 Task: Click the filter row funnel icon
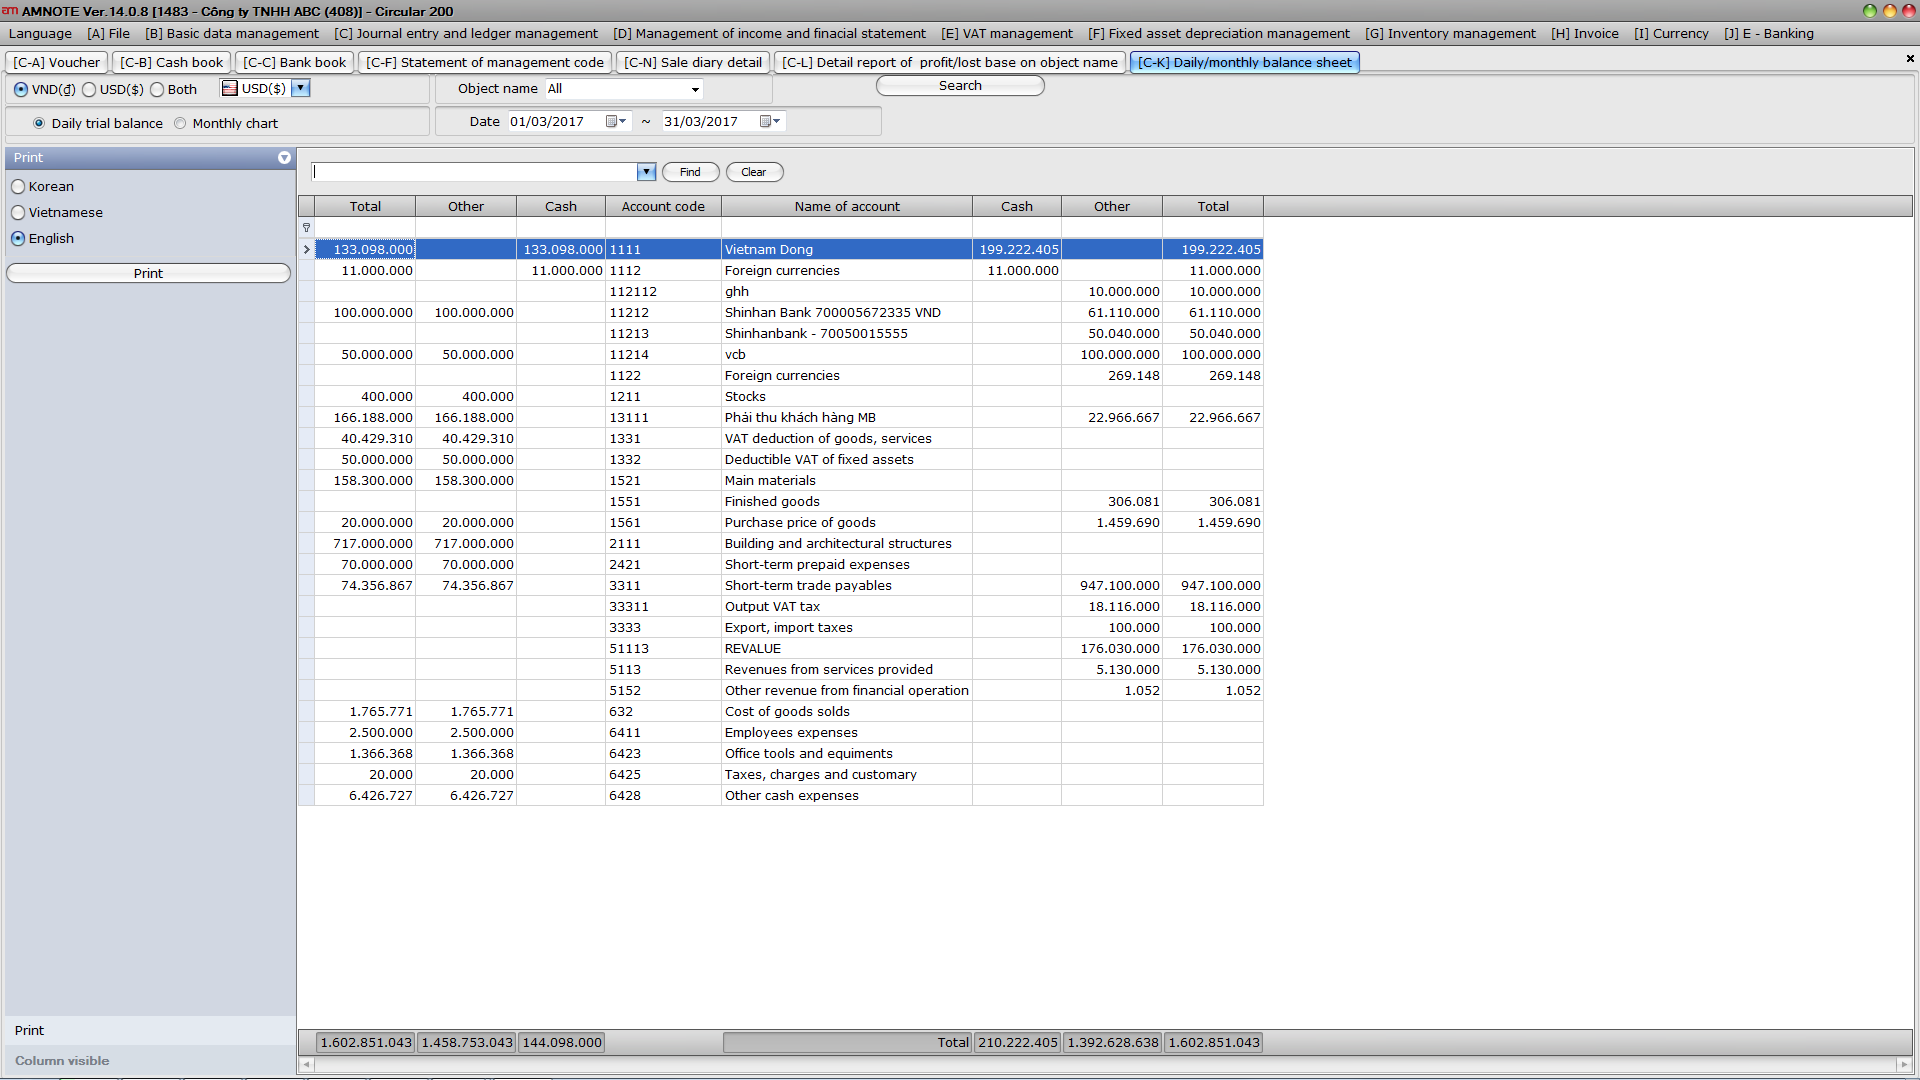tap(307, 228)
